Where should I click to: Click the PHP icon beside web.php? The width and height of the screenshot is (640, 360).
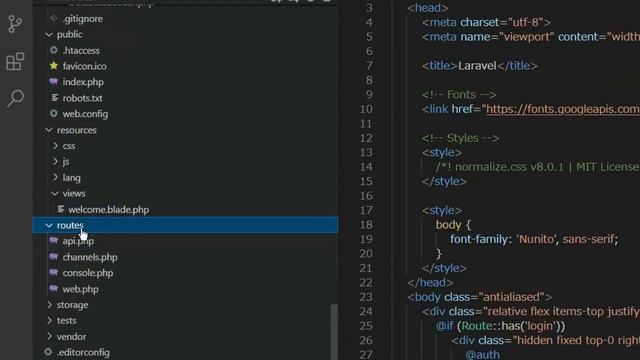(x=53, y=289)
